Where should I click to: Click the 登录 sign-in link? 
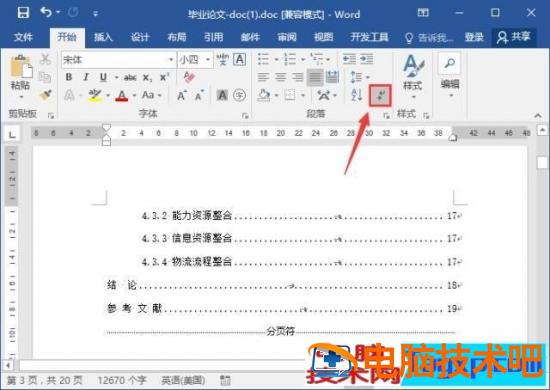tap(474, 37)
